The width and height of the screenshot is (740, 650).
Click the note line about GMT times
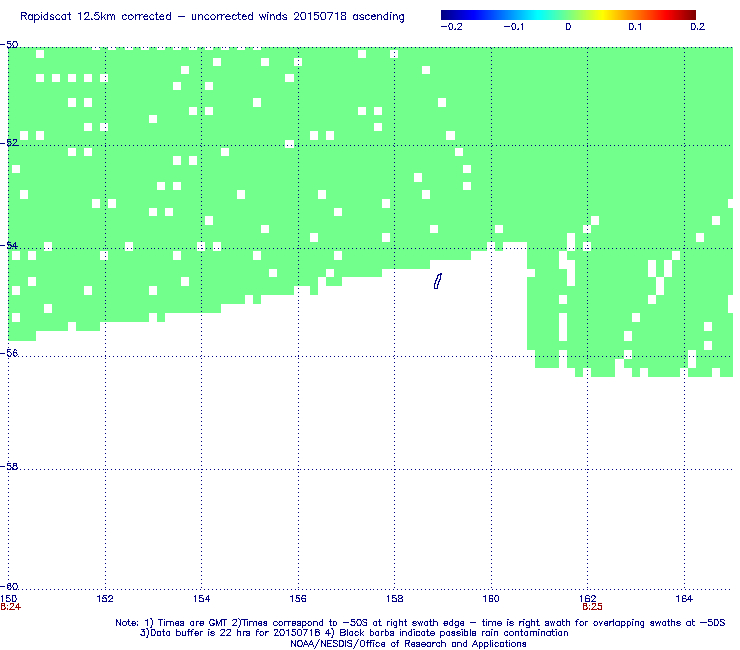coord(420,623)
